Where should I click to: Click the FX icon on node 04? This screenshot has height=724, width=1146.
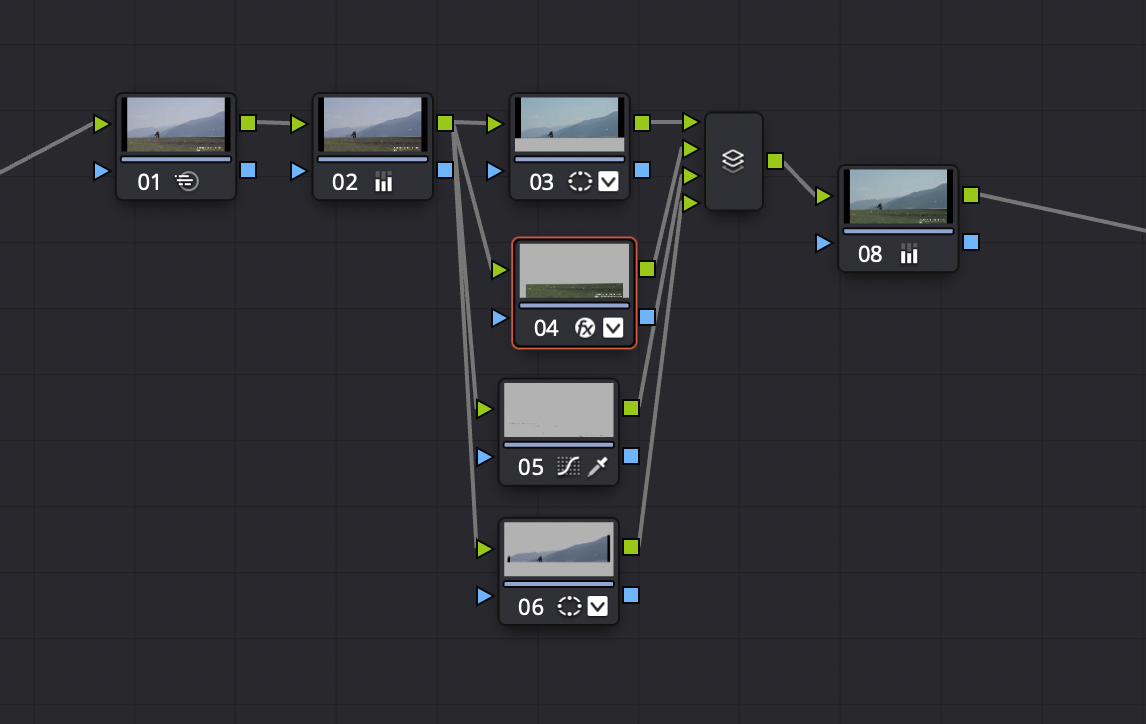pos(585,328)
